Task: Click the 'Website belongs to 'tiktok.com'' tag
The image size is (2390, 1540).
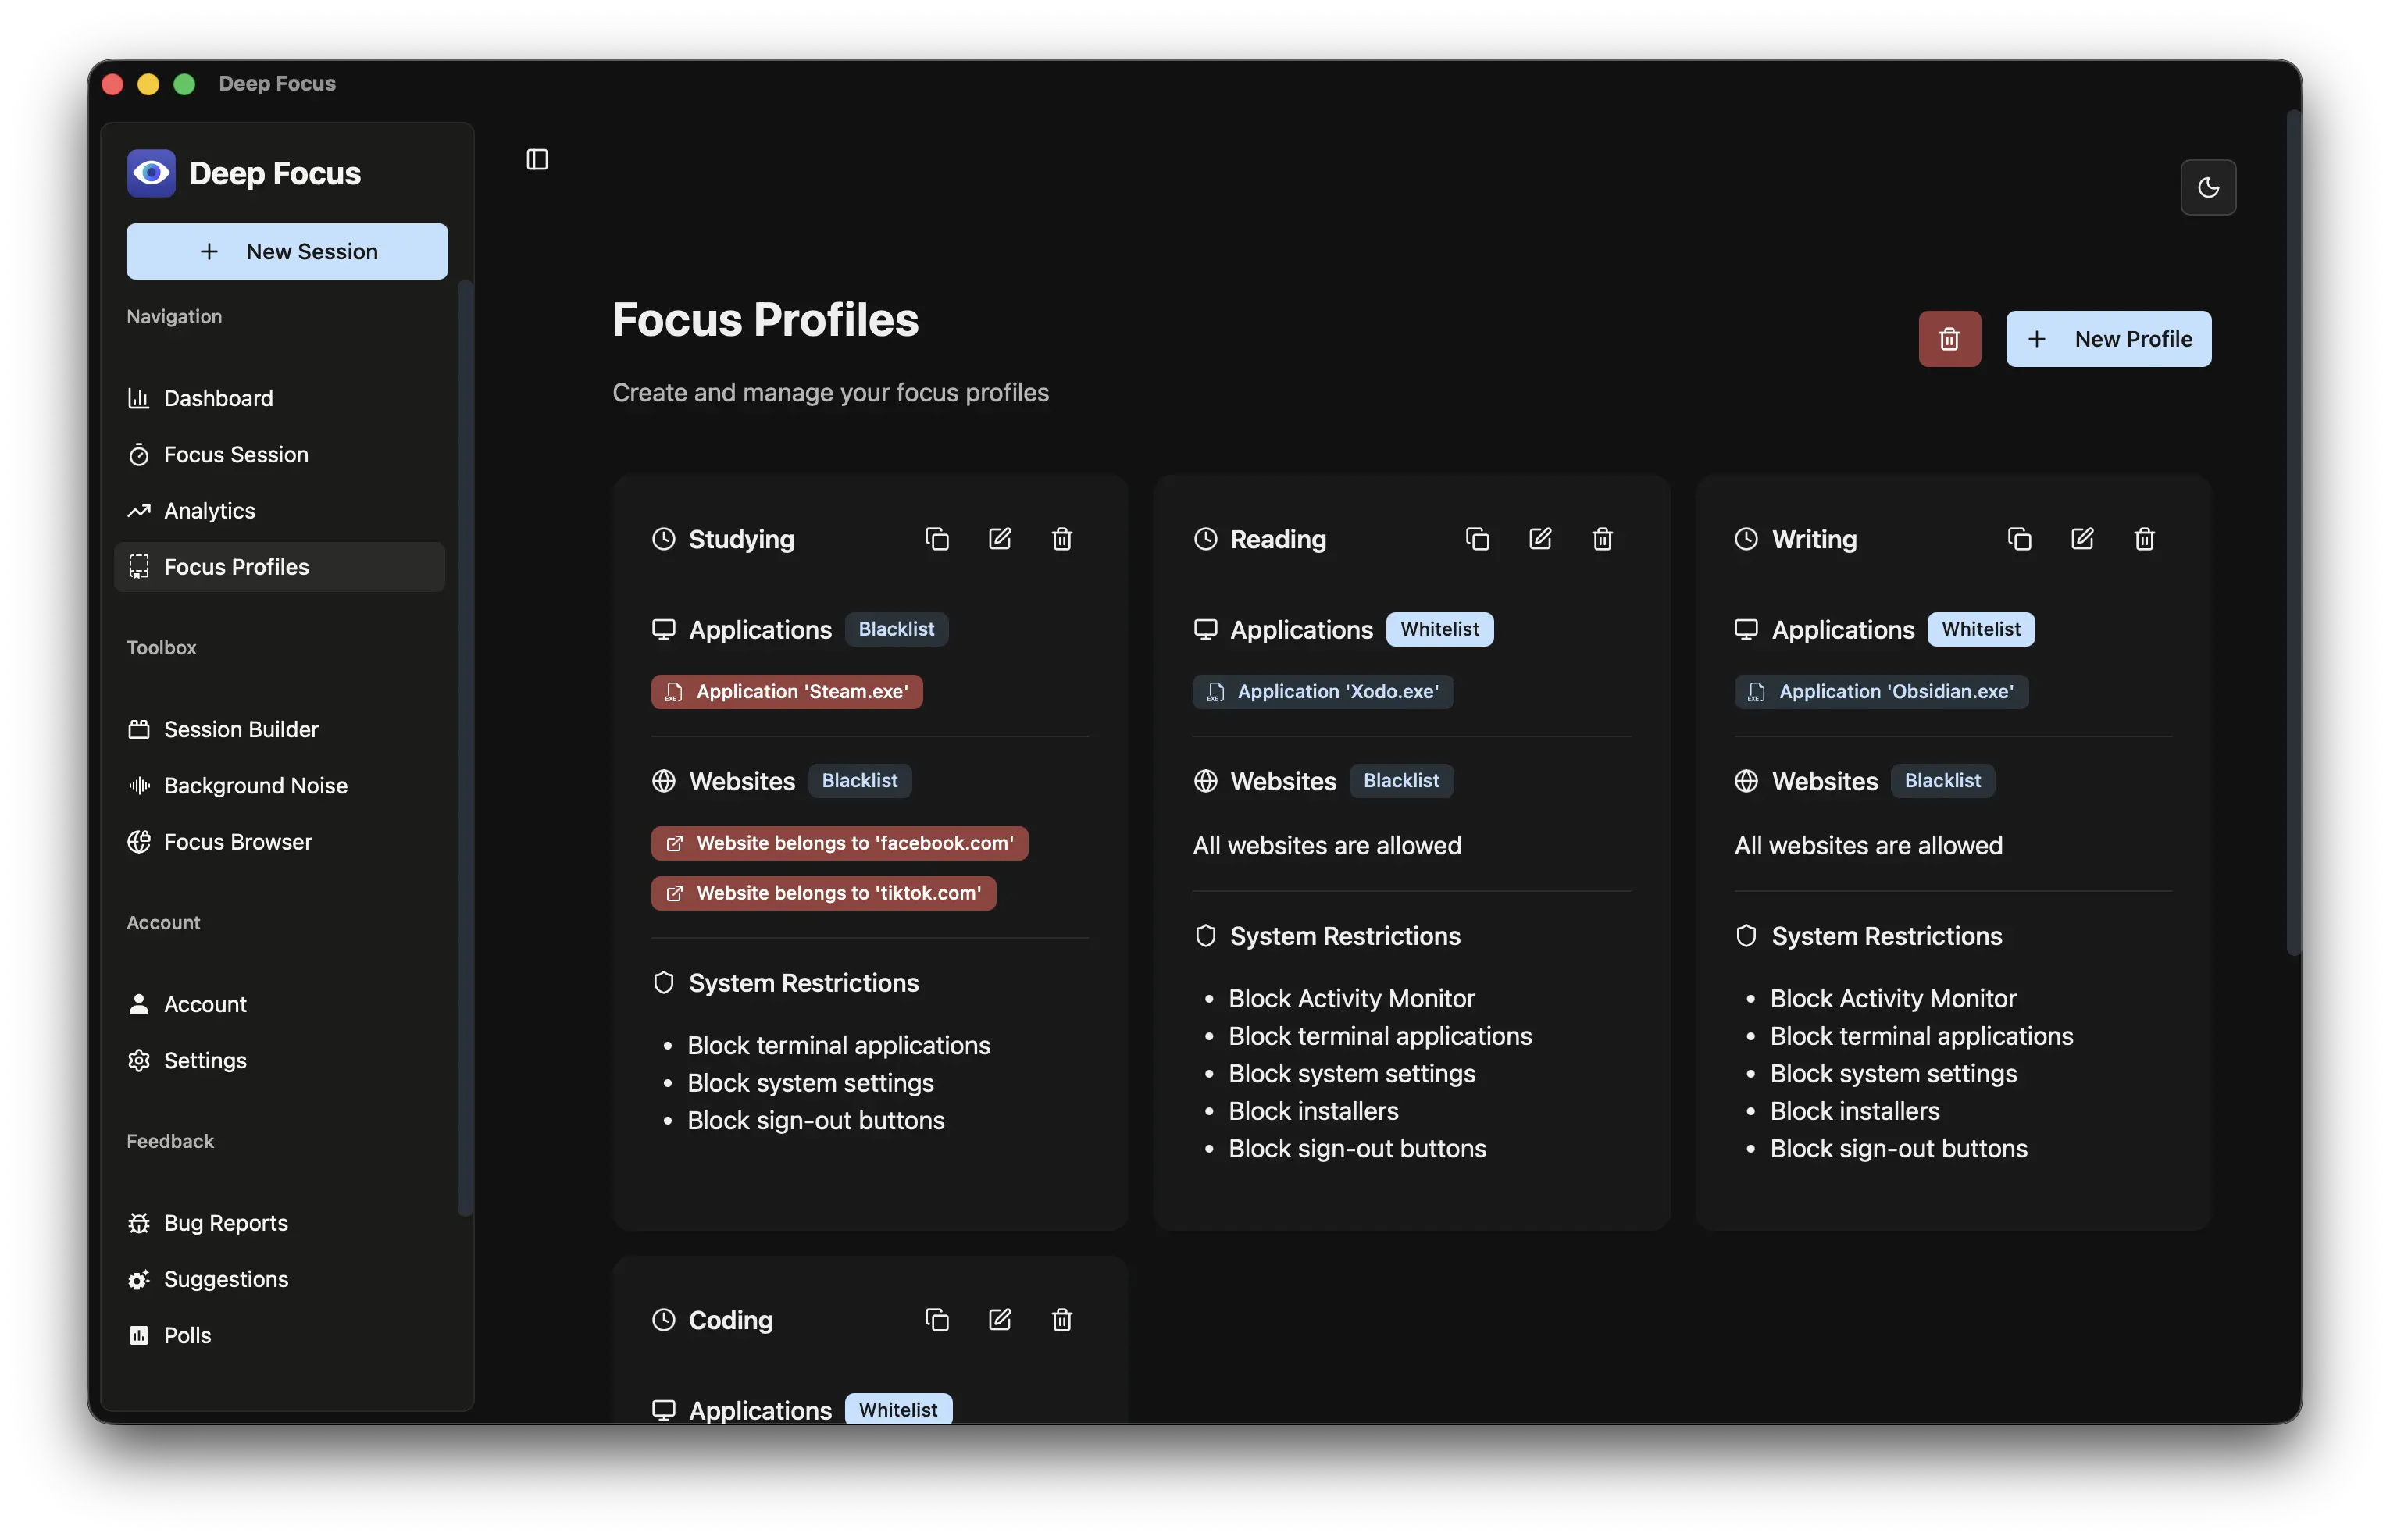Action: [823, 893]
